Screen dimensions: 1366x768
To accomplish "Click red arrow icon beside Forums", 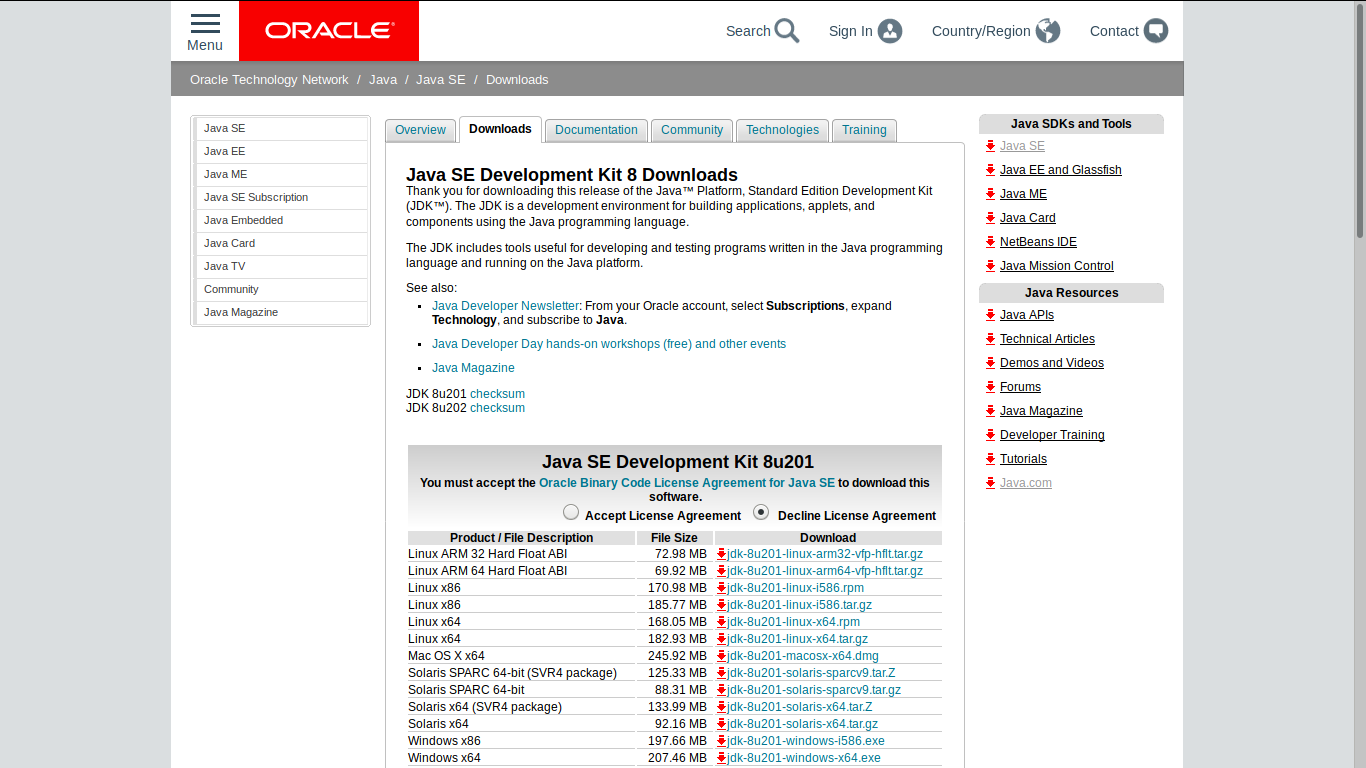I will click(x=990, y=387).
